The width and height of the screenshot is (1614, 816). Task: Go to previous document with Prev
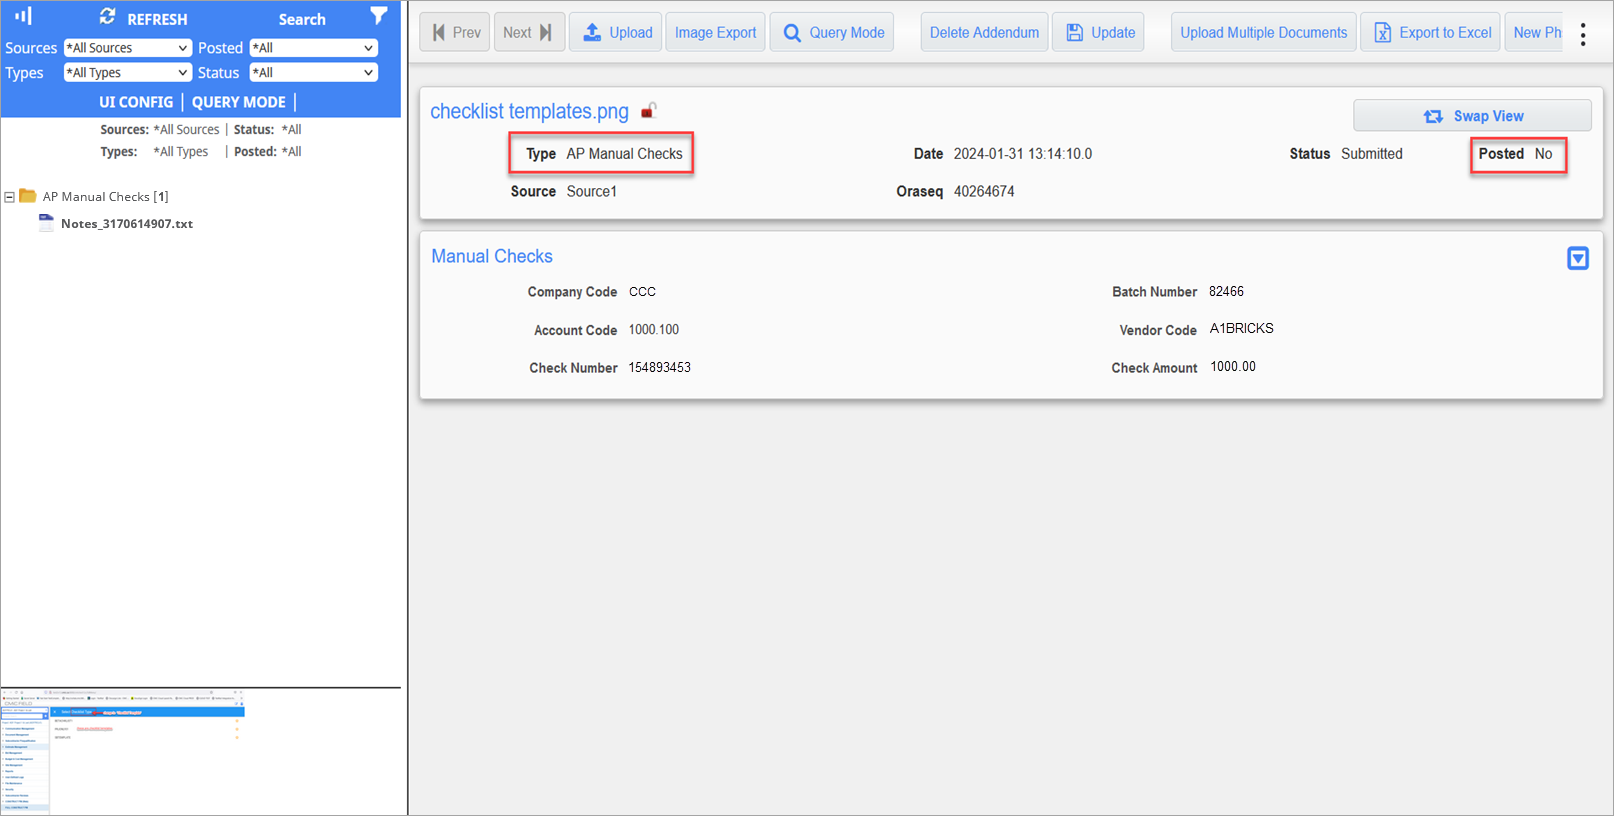coord(455,32)
